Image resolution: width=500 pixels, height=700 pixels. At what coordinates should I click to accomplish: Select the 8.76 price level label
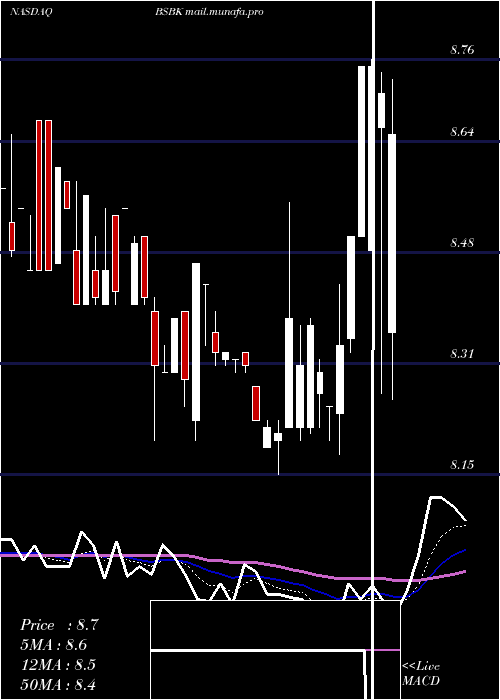click(462, 50)
